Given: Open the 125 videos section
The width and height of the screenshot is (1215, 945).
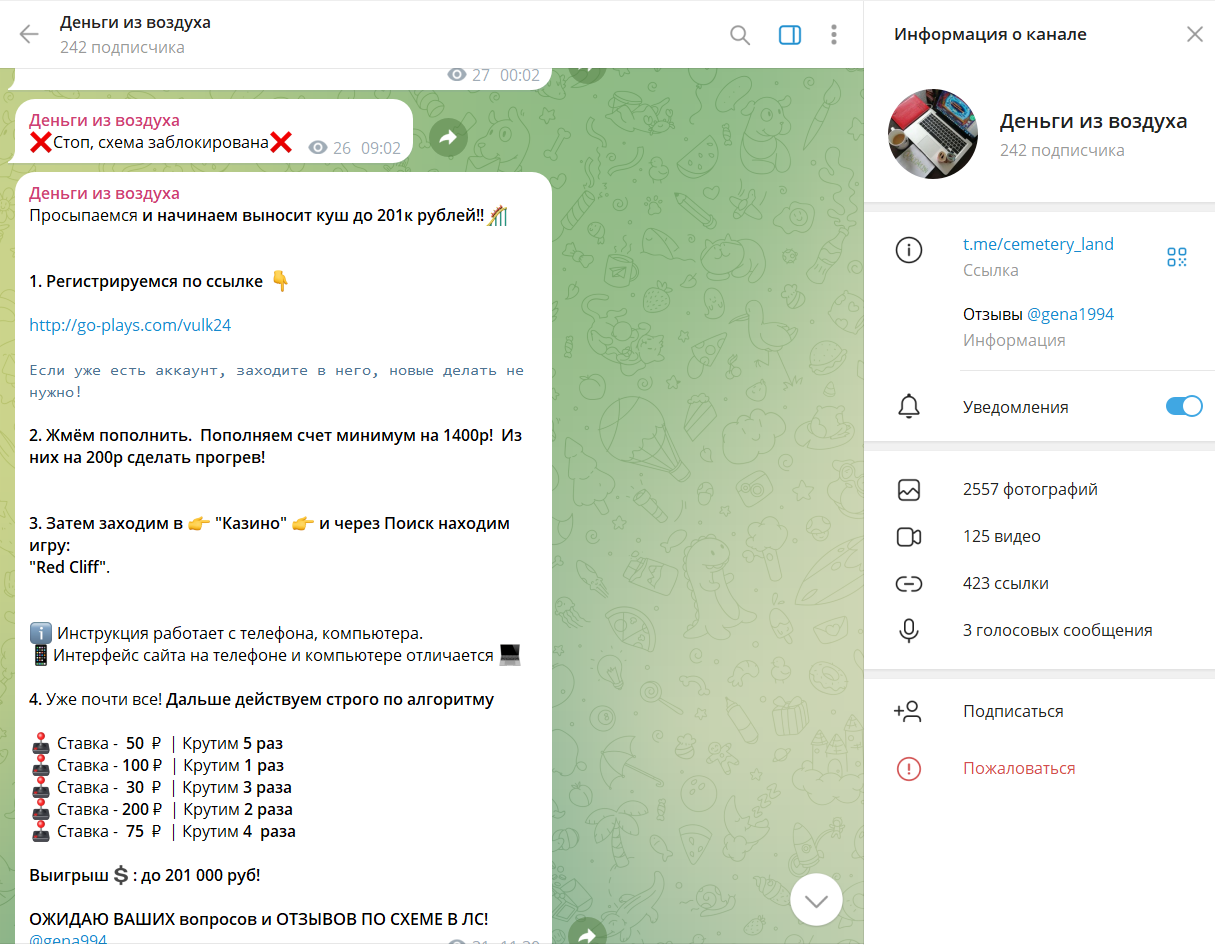Looking at the screenshot, I should coord(1039,537).
